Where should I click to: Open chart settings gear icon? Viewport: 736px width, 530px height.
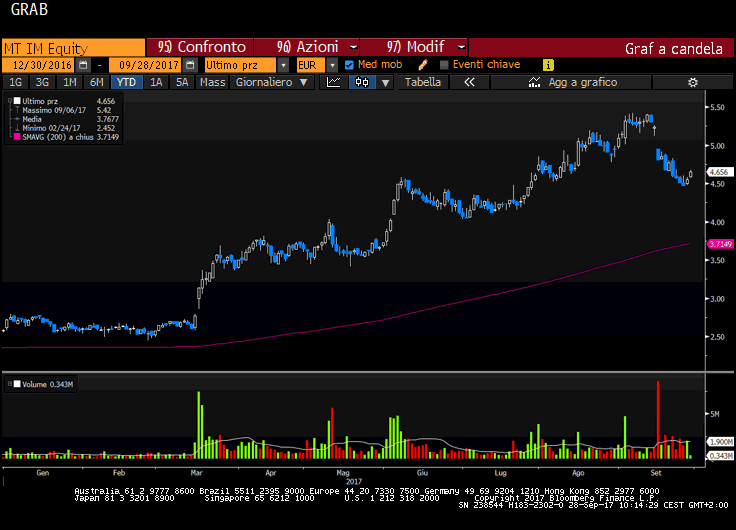click(x=692, y=82)
